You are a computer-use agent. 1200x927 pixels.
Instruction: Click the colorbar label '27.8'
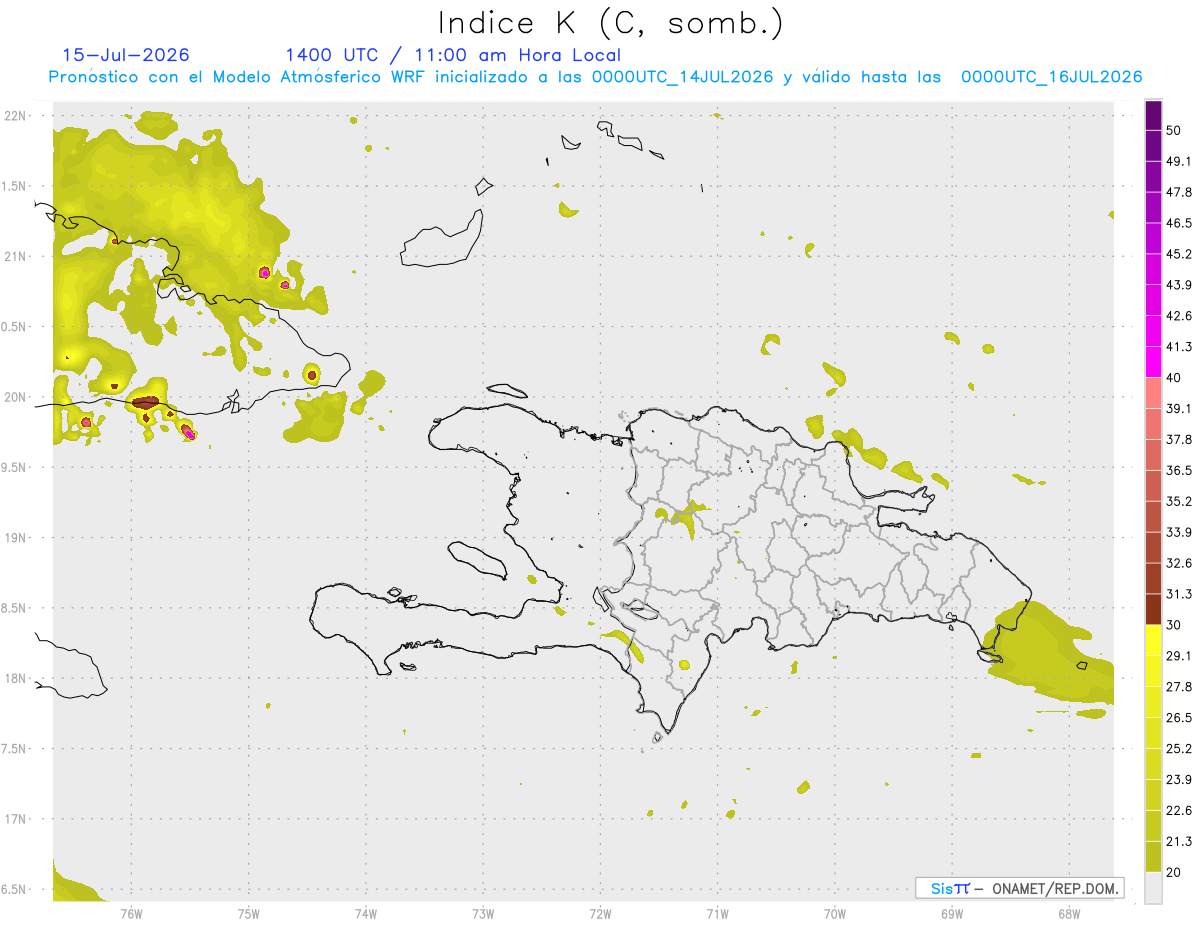tap(1179, 687)
